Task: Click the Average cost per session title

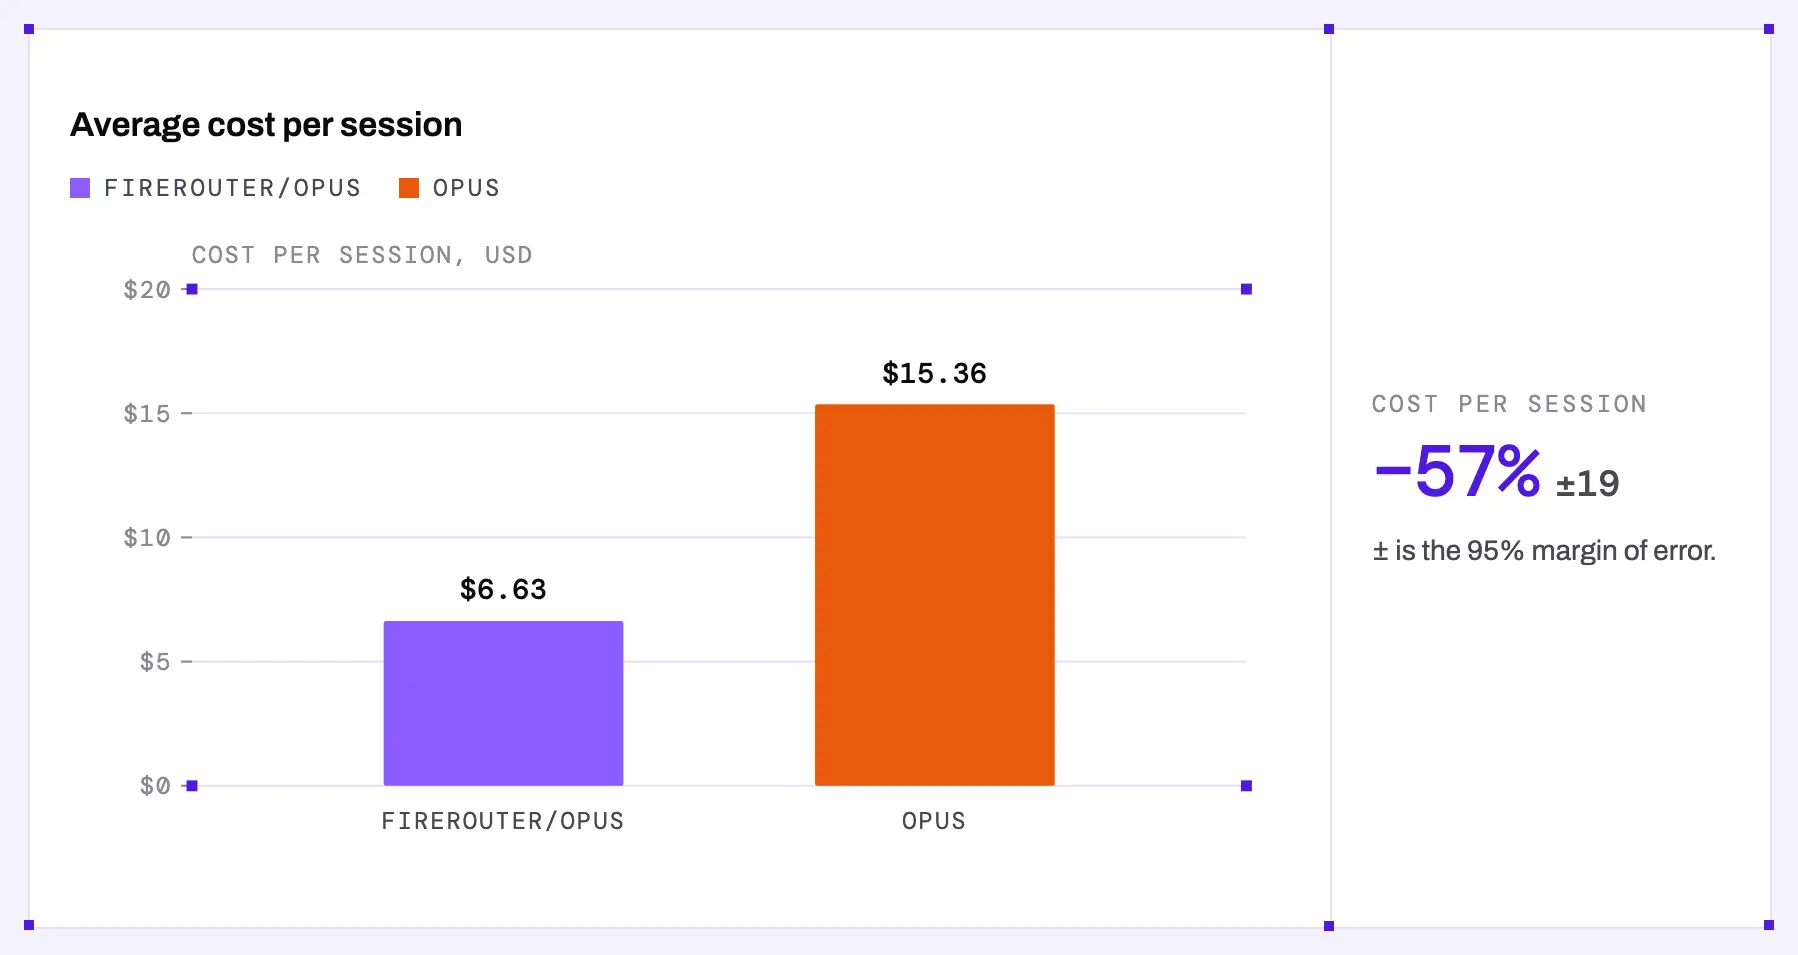Action: coord(266,125)
